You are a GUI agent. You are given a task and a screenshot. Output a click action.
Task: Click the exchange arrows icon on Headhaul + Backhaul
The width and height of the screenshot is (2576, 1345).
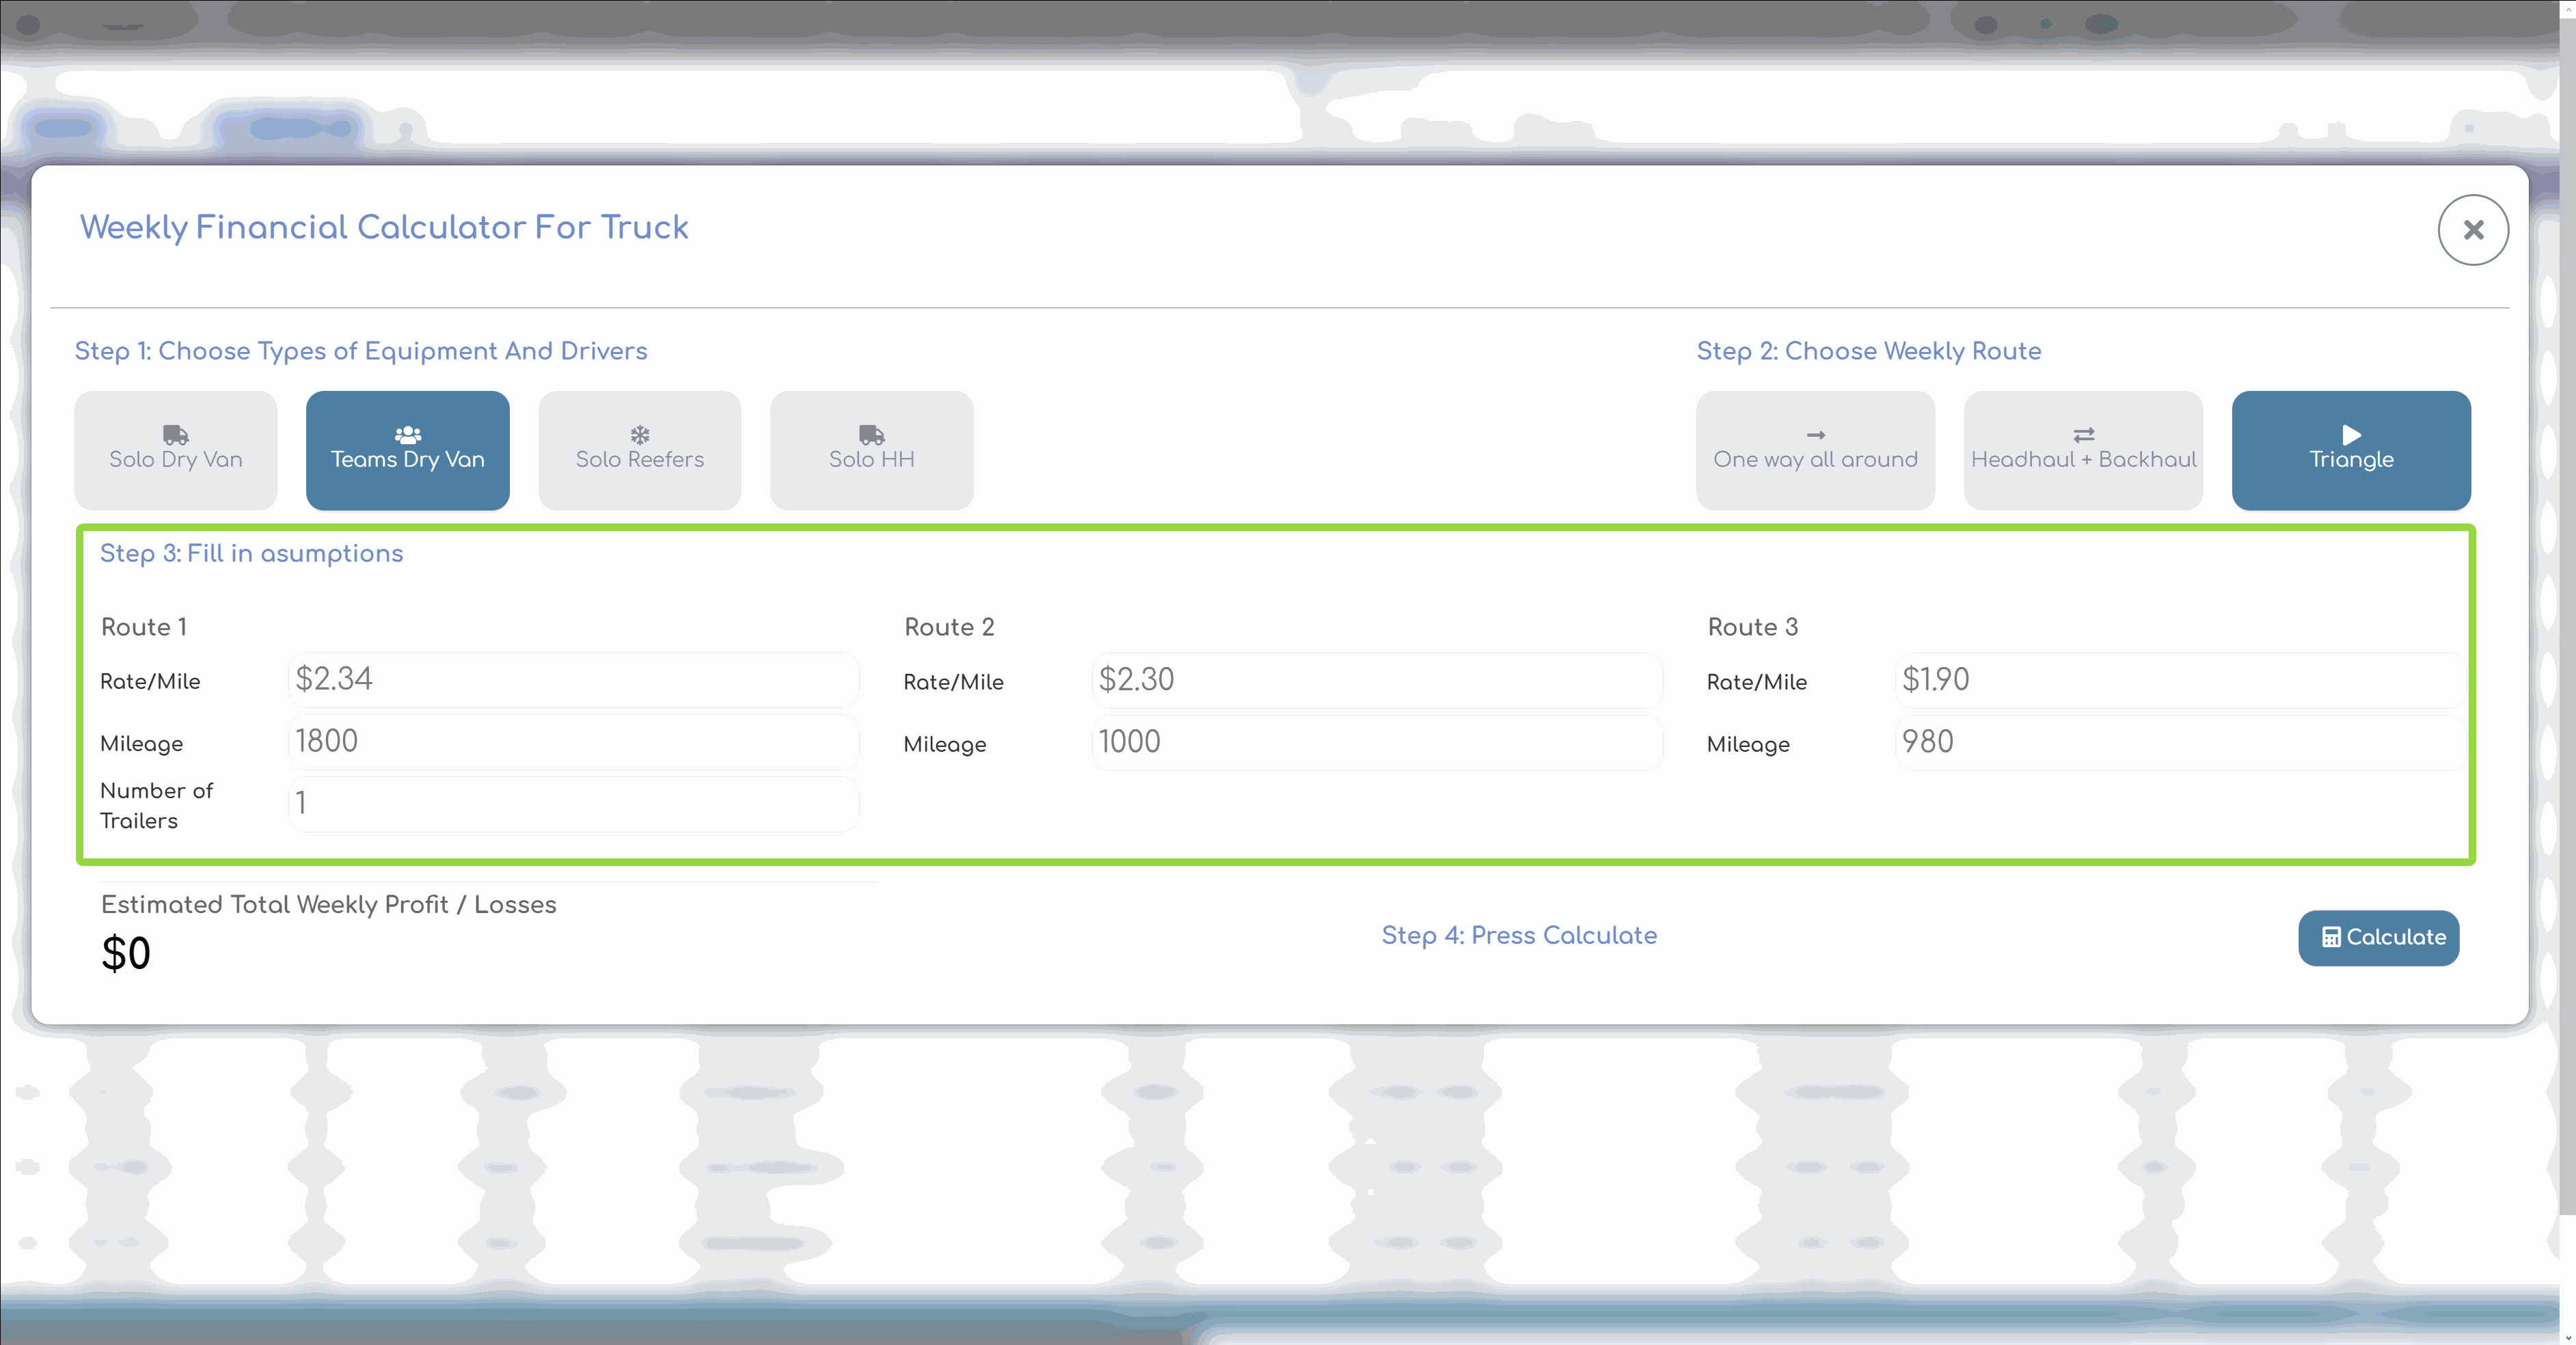pos(2083,435)
